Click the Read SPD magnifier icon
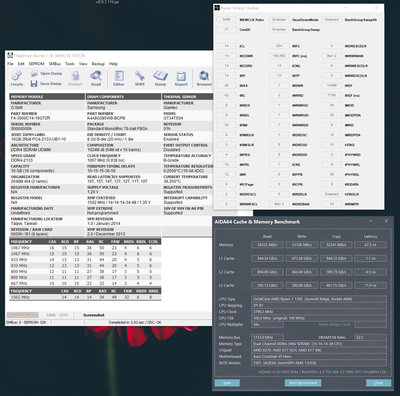400x396 pixels. coord(96,76)
